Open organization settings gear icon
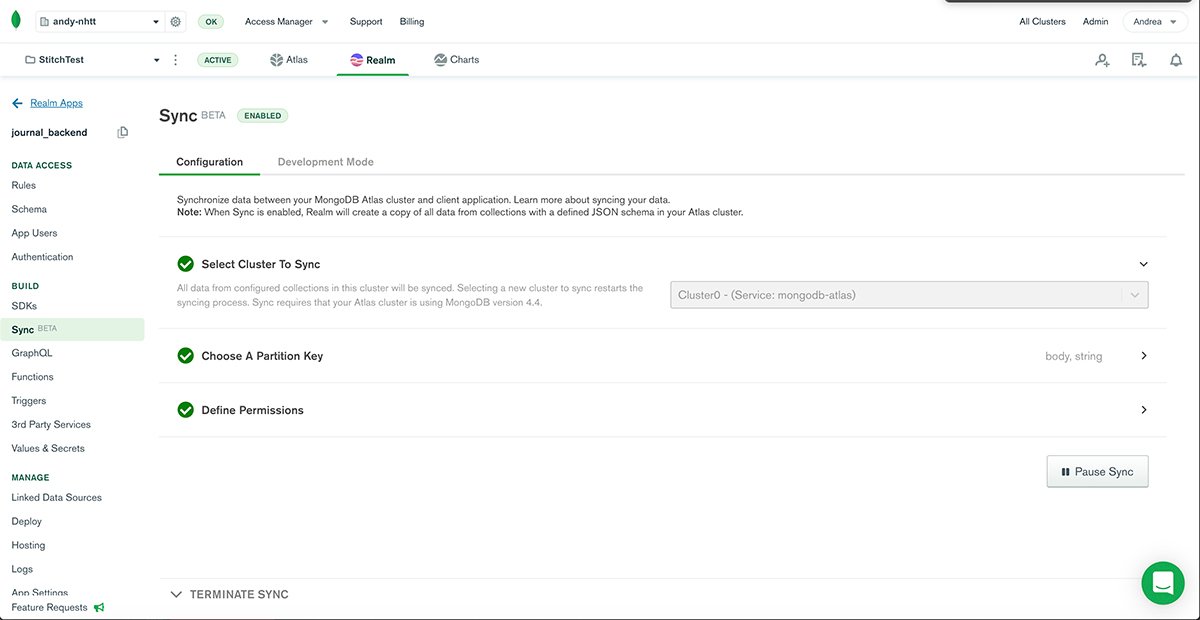 176,22
